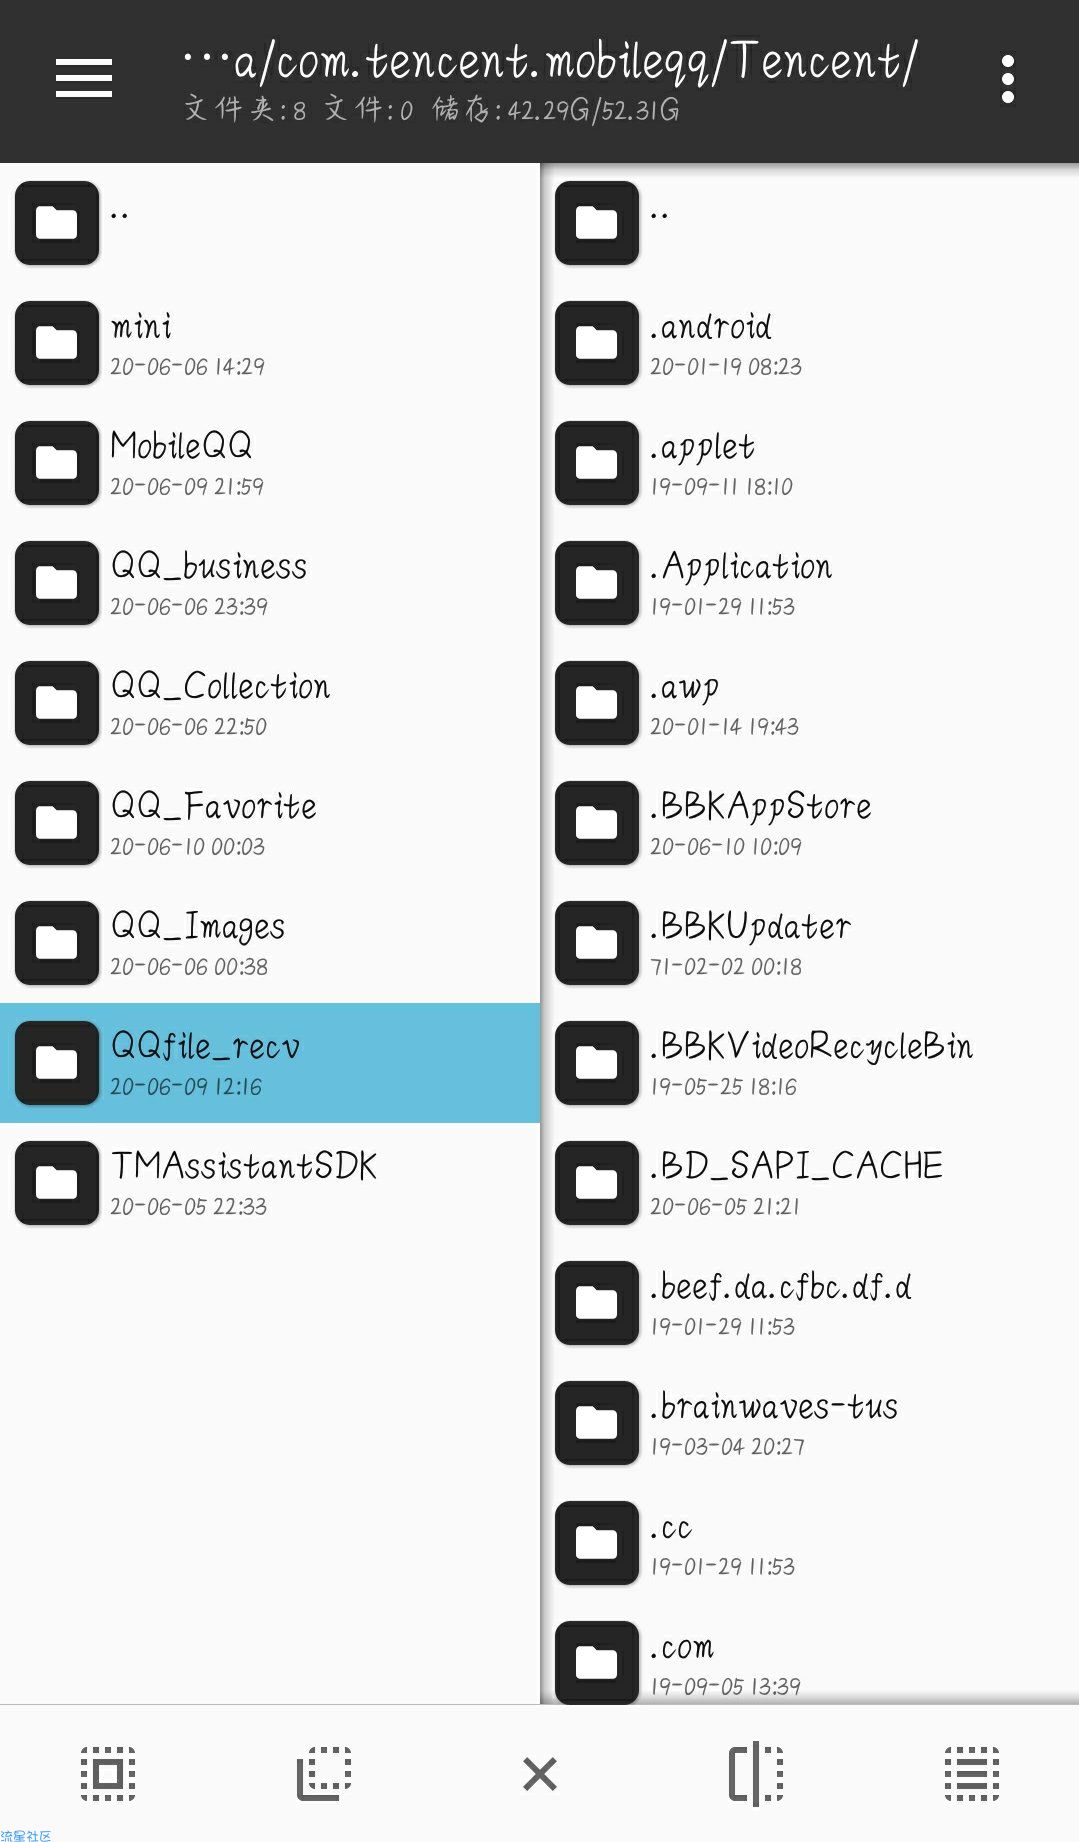This screenshot has height=1842, width=1079.
Task: Open the three-dot overflow menu
Action: [x=1007, y=79]
